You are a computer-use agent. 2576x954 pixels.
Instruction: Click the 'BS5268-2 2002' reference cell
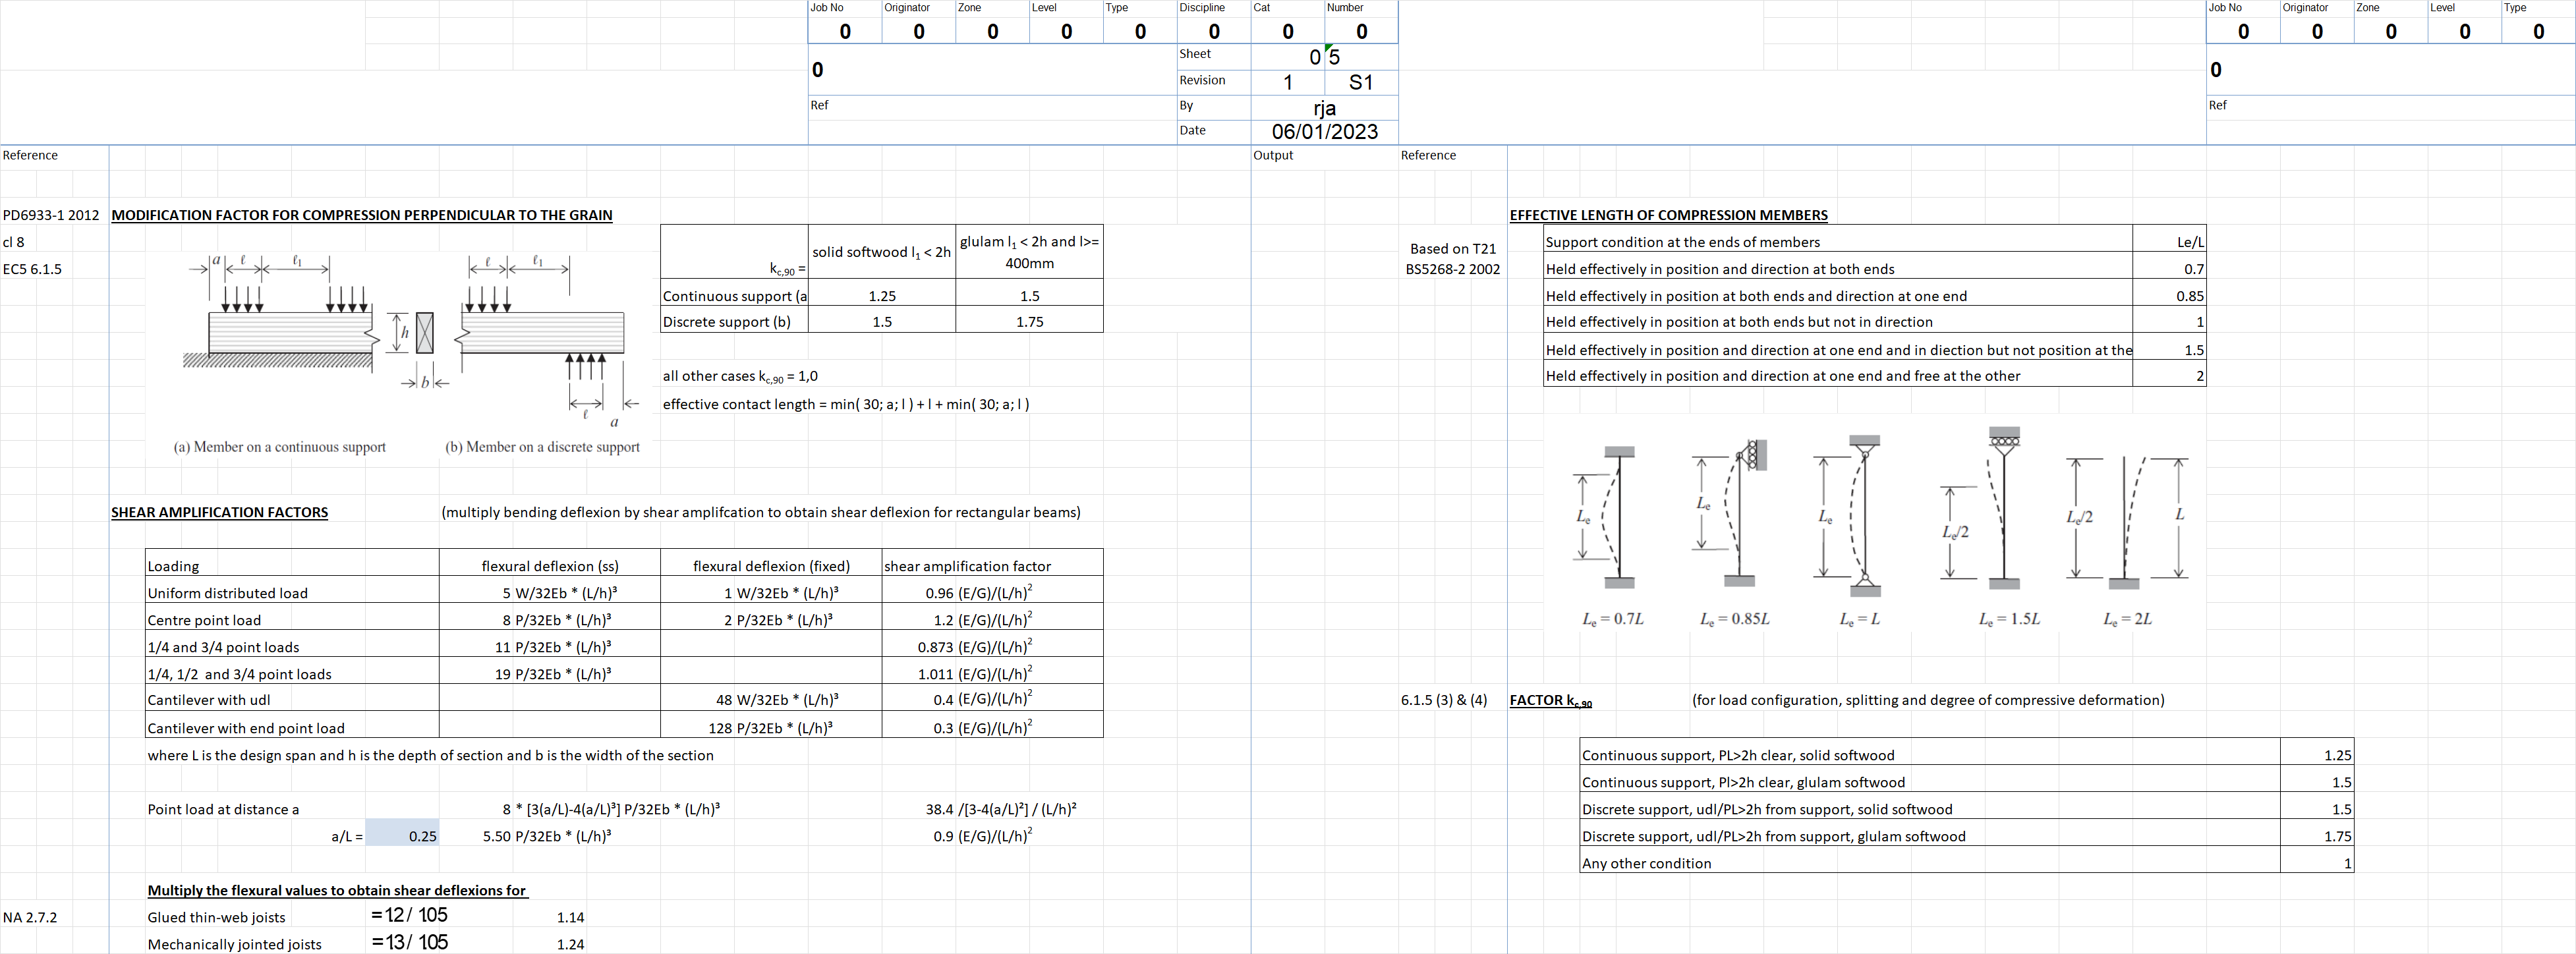click(1452, 269)
